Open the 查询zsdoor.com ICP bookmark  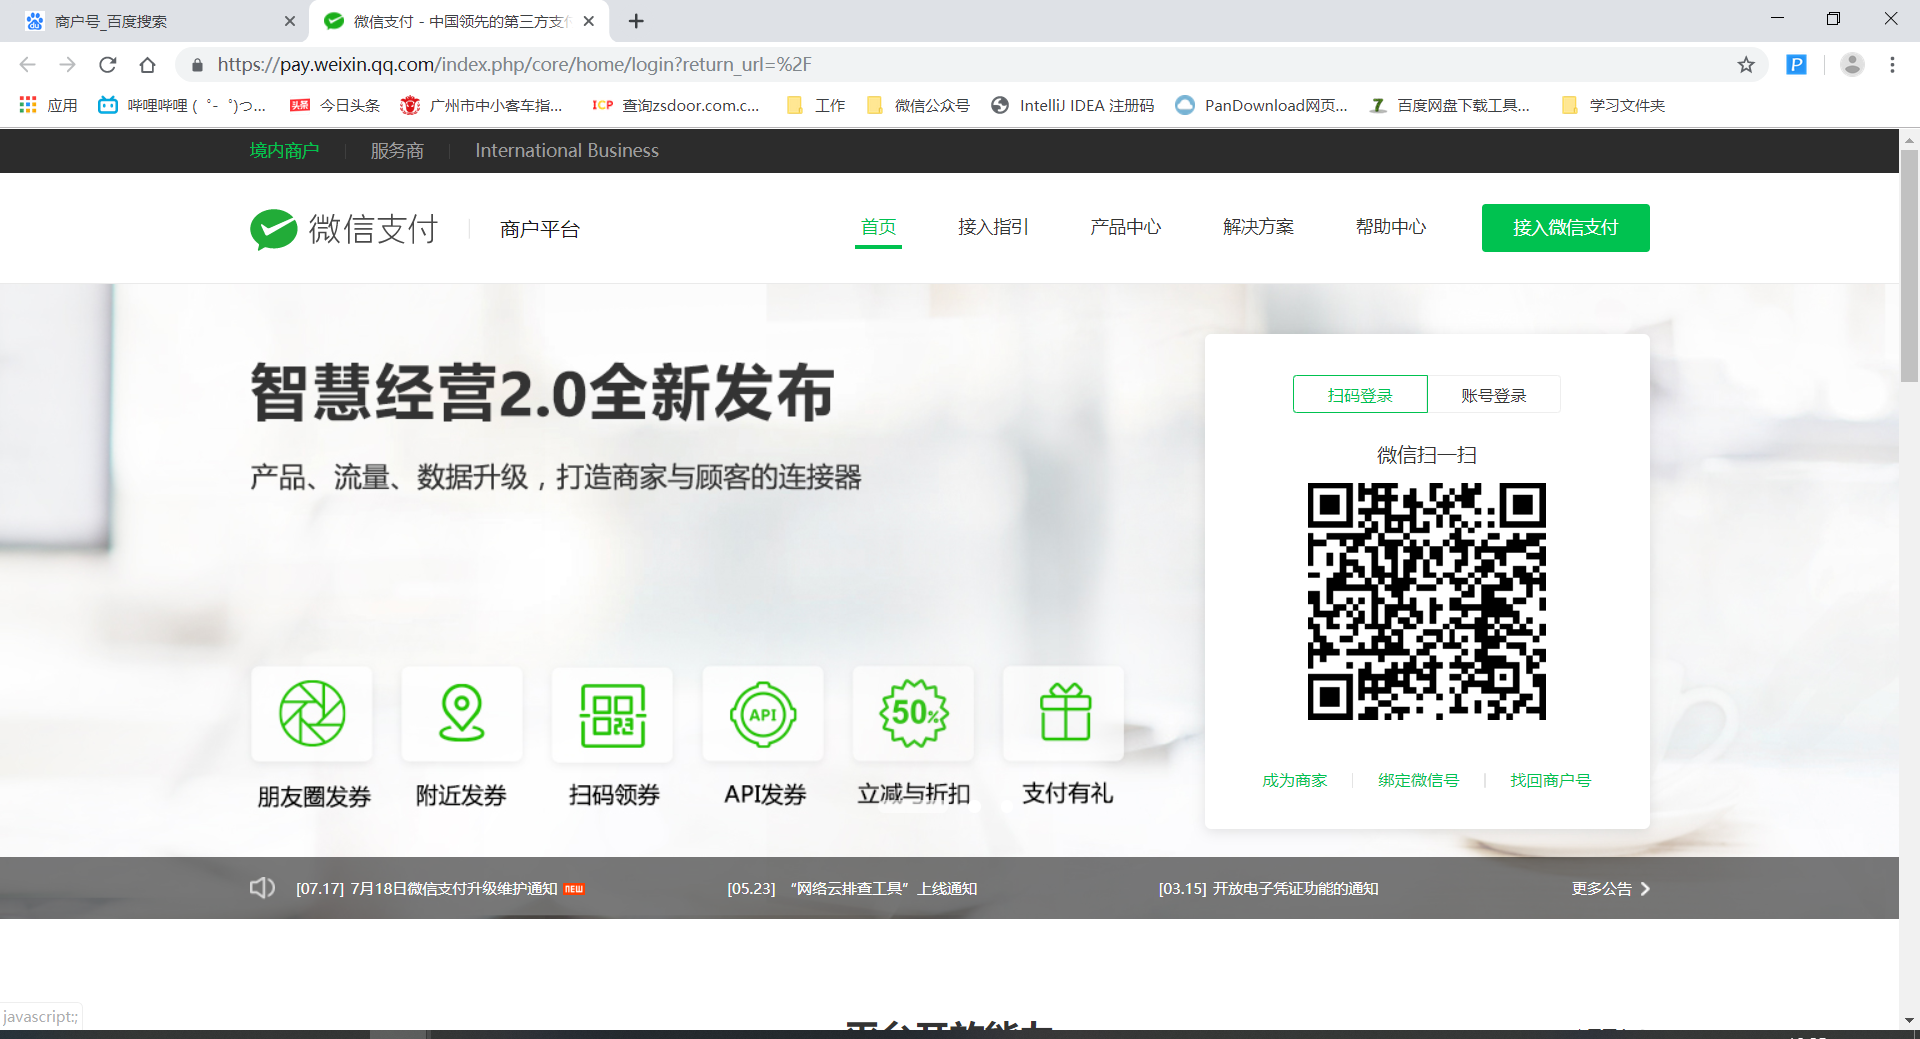coord(676,105)
